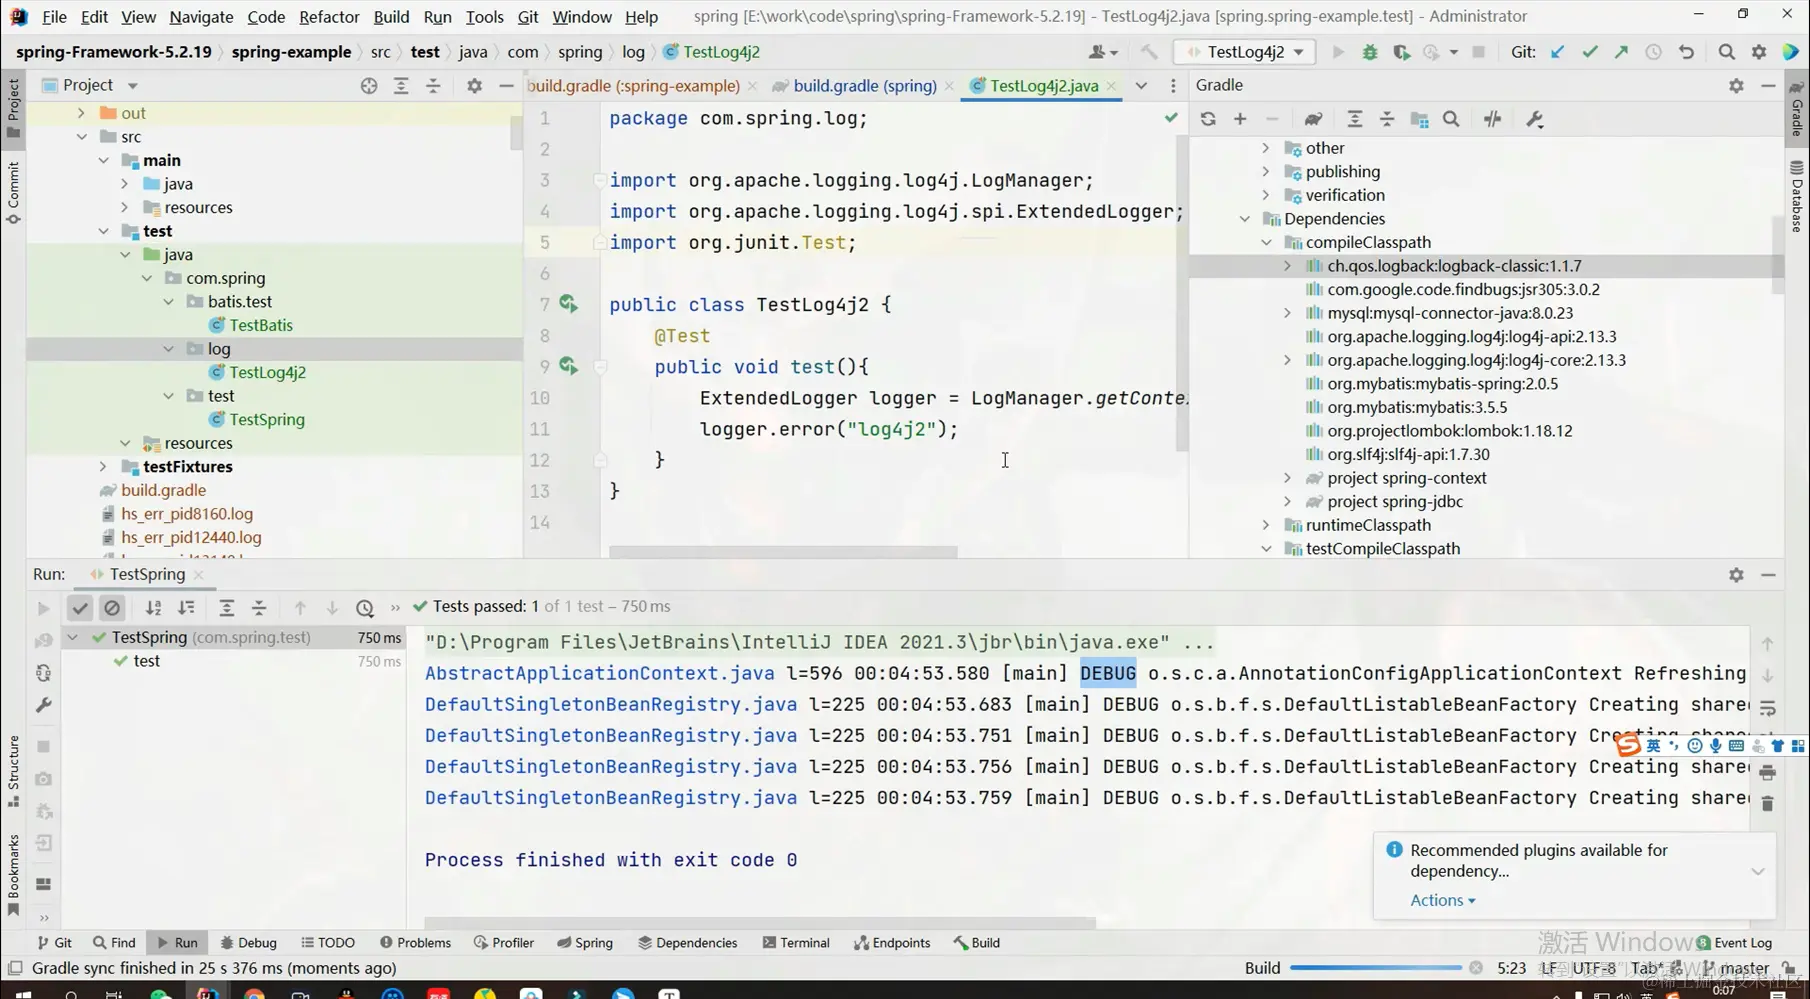Collapse the src folder
The image size is (1810, 999).
(82, 137)
